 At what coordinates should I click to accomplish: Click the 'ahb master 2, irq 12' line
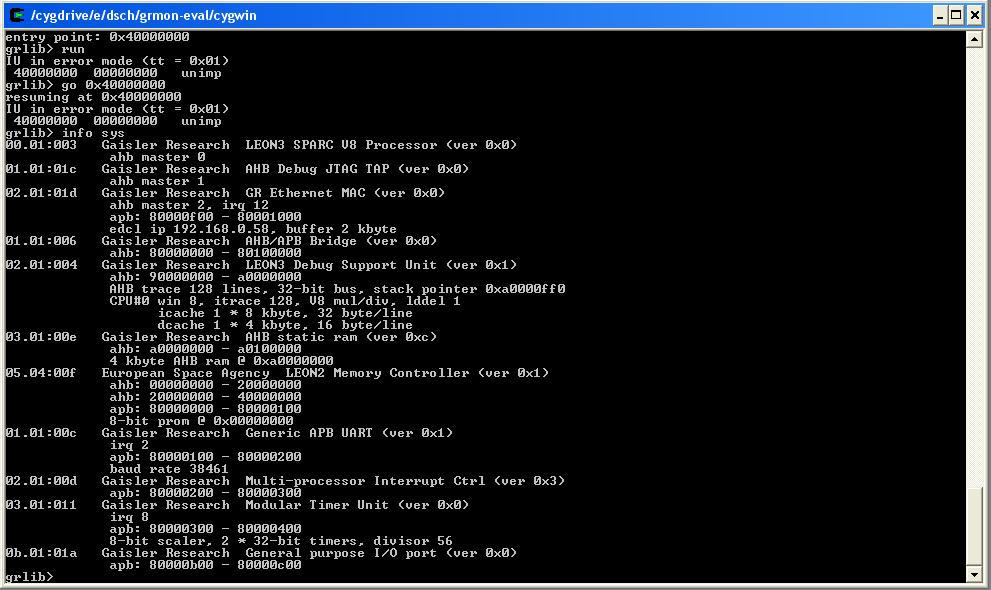pos(189,205)
